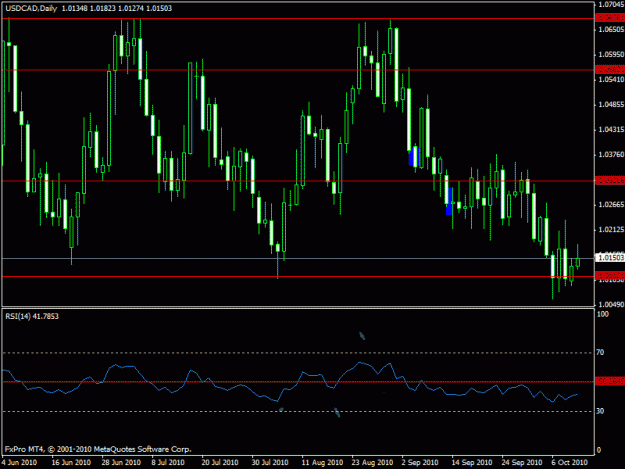
Task: Click the 20 Jul 2010 date label
Action: point(220,463)
